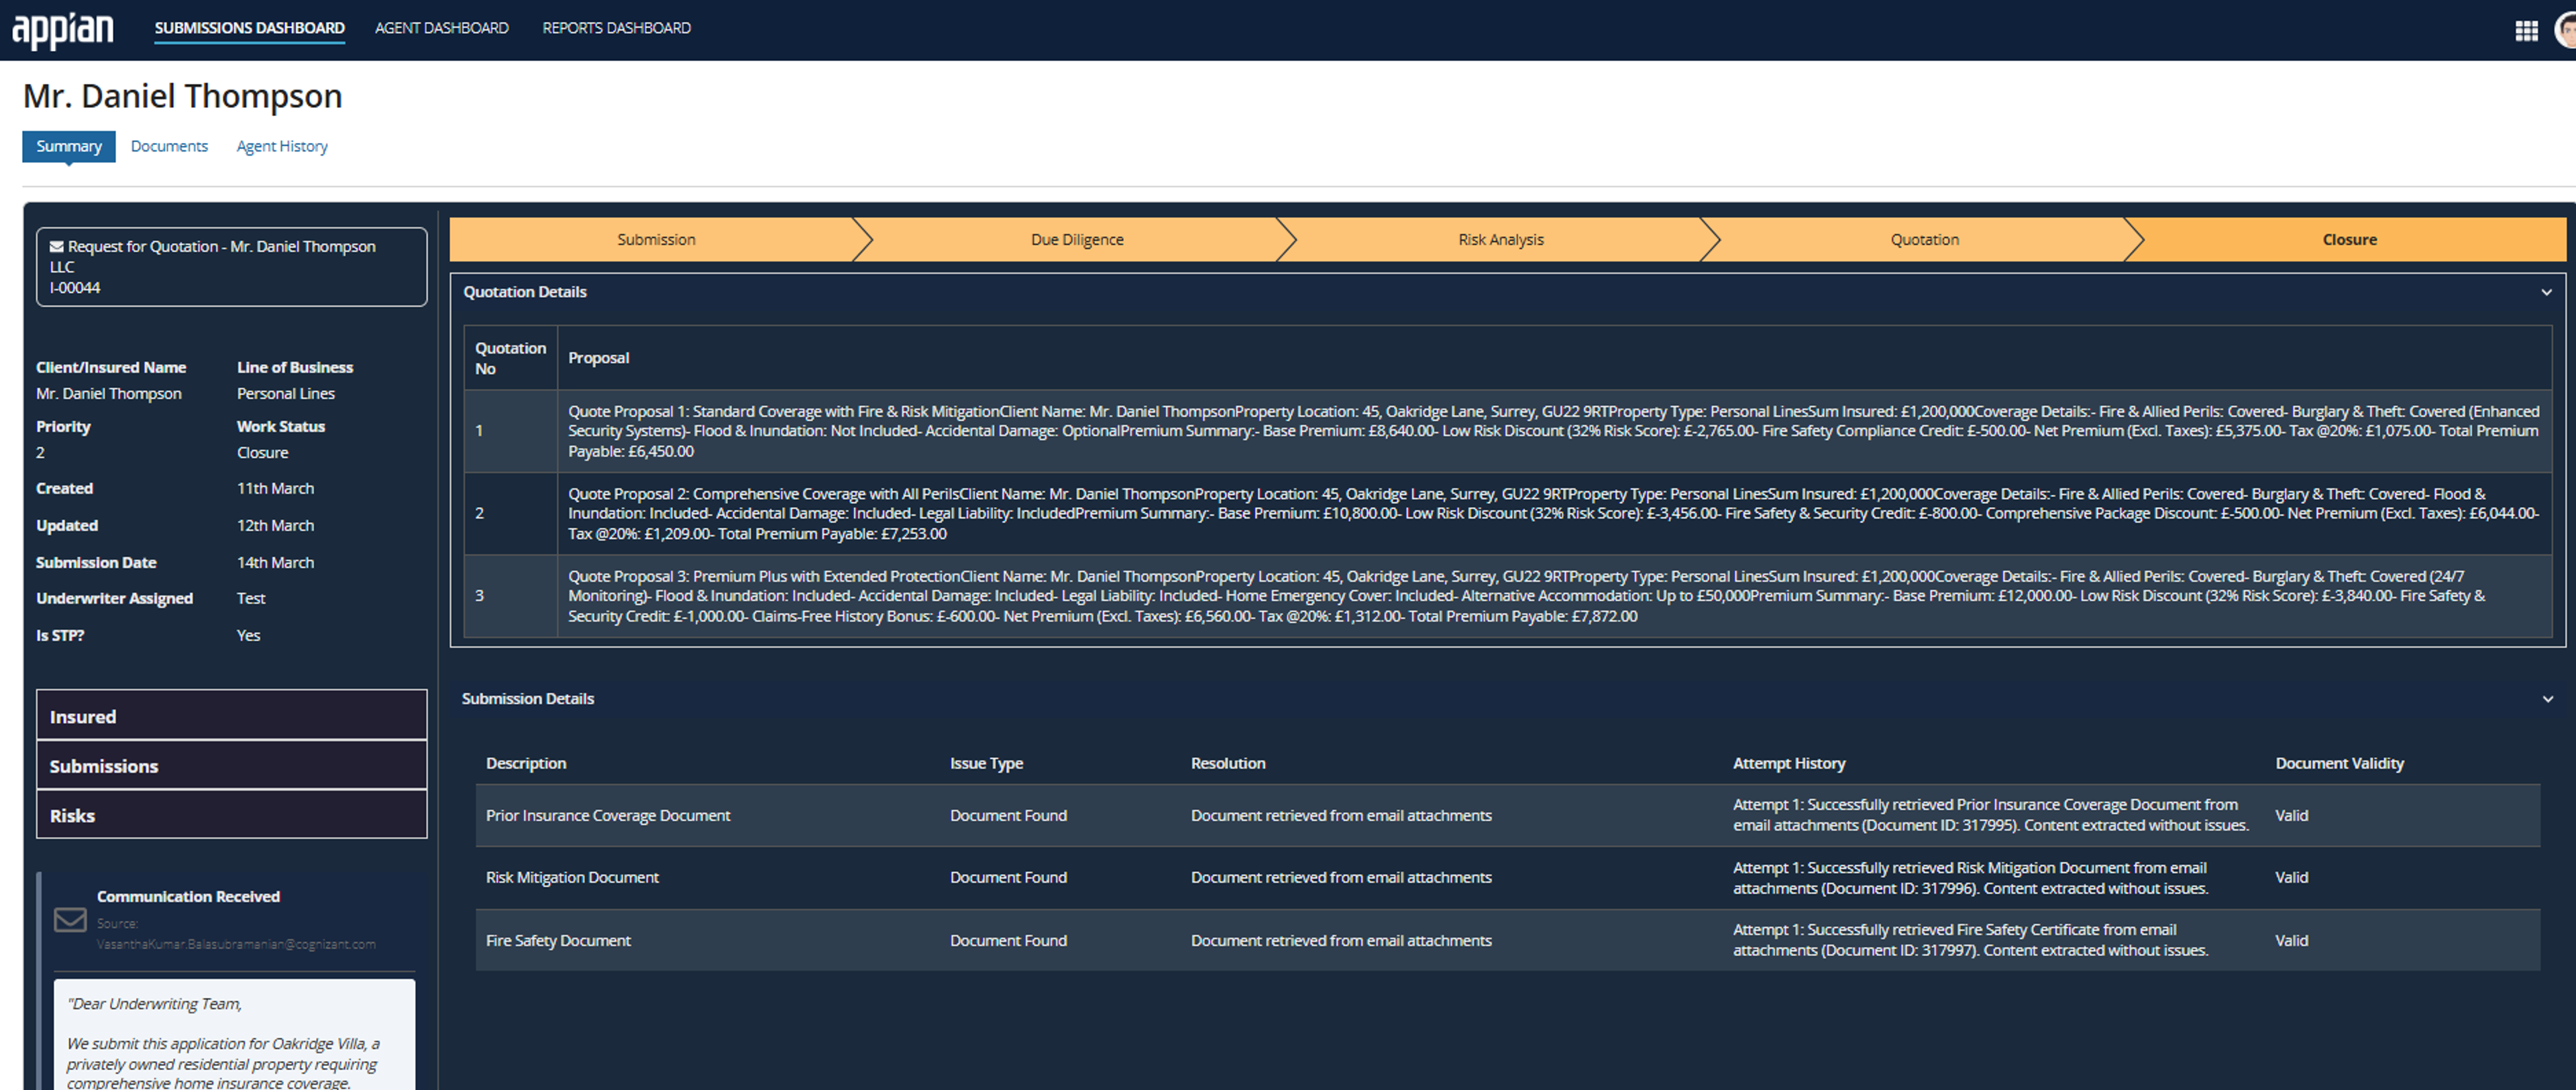Viewport: 2576px width, 1090px height.
Task: Click Document Found in Risk Mitigation row
Action: point(1008,878)
